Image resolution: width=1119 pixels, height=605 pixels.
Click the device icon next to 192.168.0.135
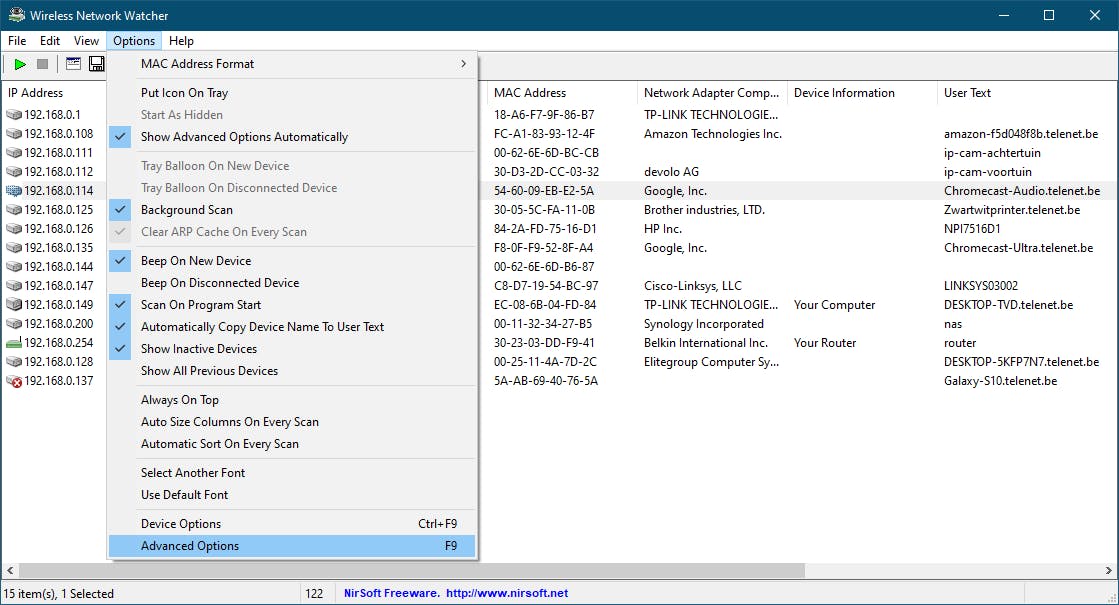tap(14, 248)
